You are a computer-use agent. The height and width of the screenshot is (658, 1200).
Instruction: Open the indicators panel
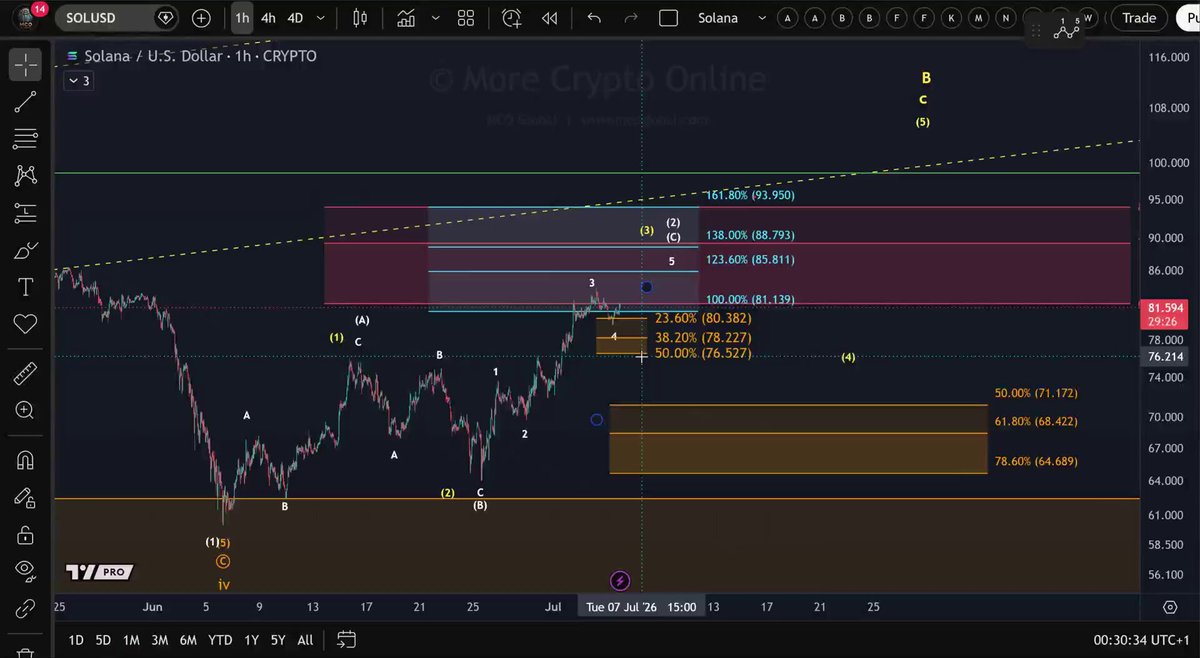[406, 18]
